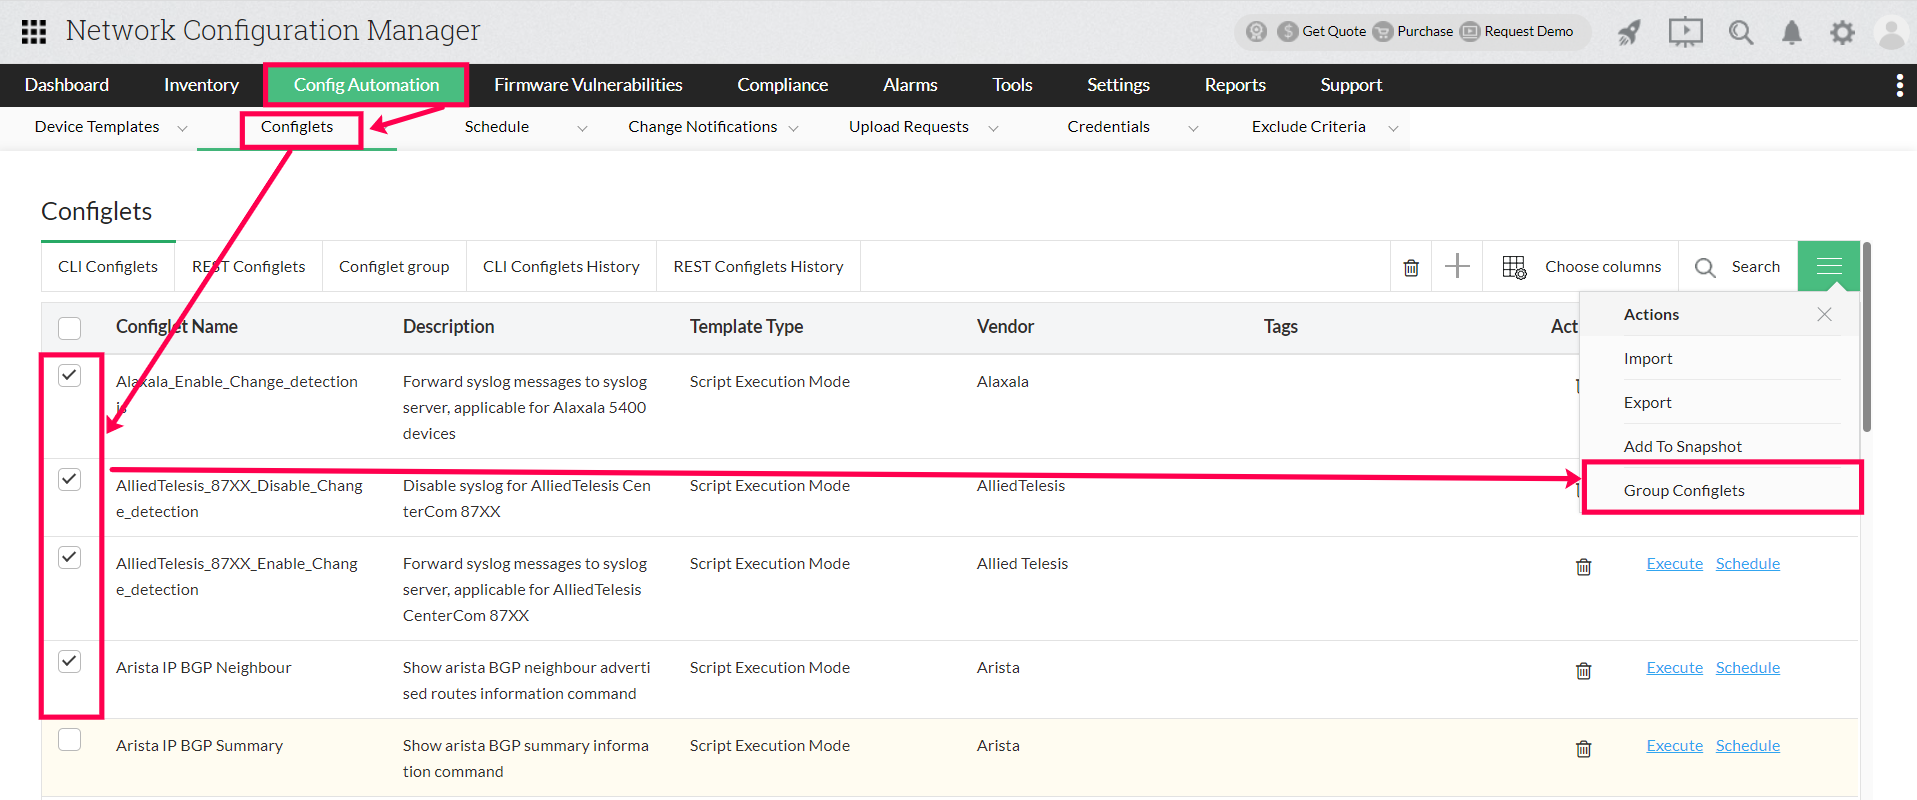
Task: Delete the Arista IP BGP Neighbour configlet
Action: [1583, 670]
